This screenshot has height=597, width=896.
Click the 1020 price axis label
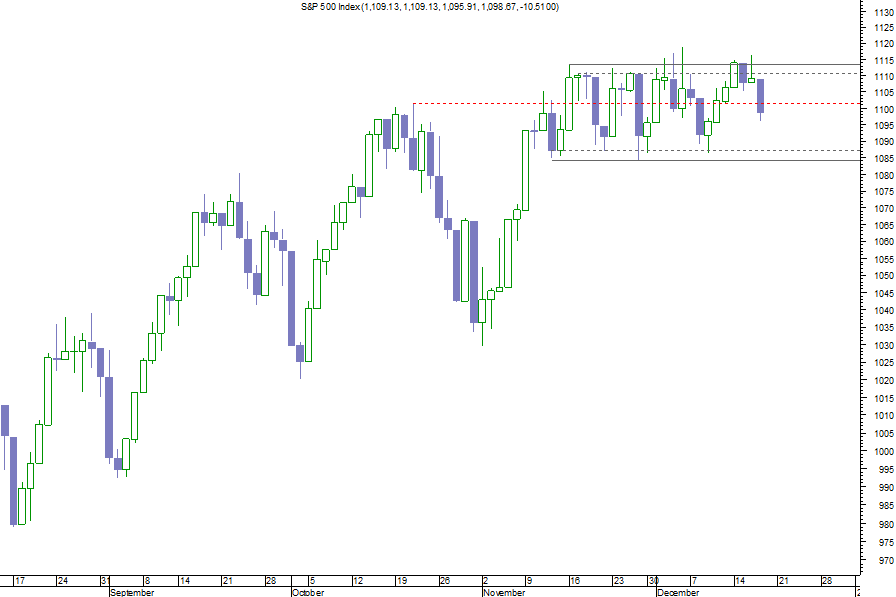click(884, 380)
